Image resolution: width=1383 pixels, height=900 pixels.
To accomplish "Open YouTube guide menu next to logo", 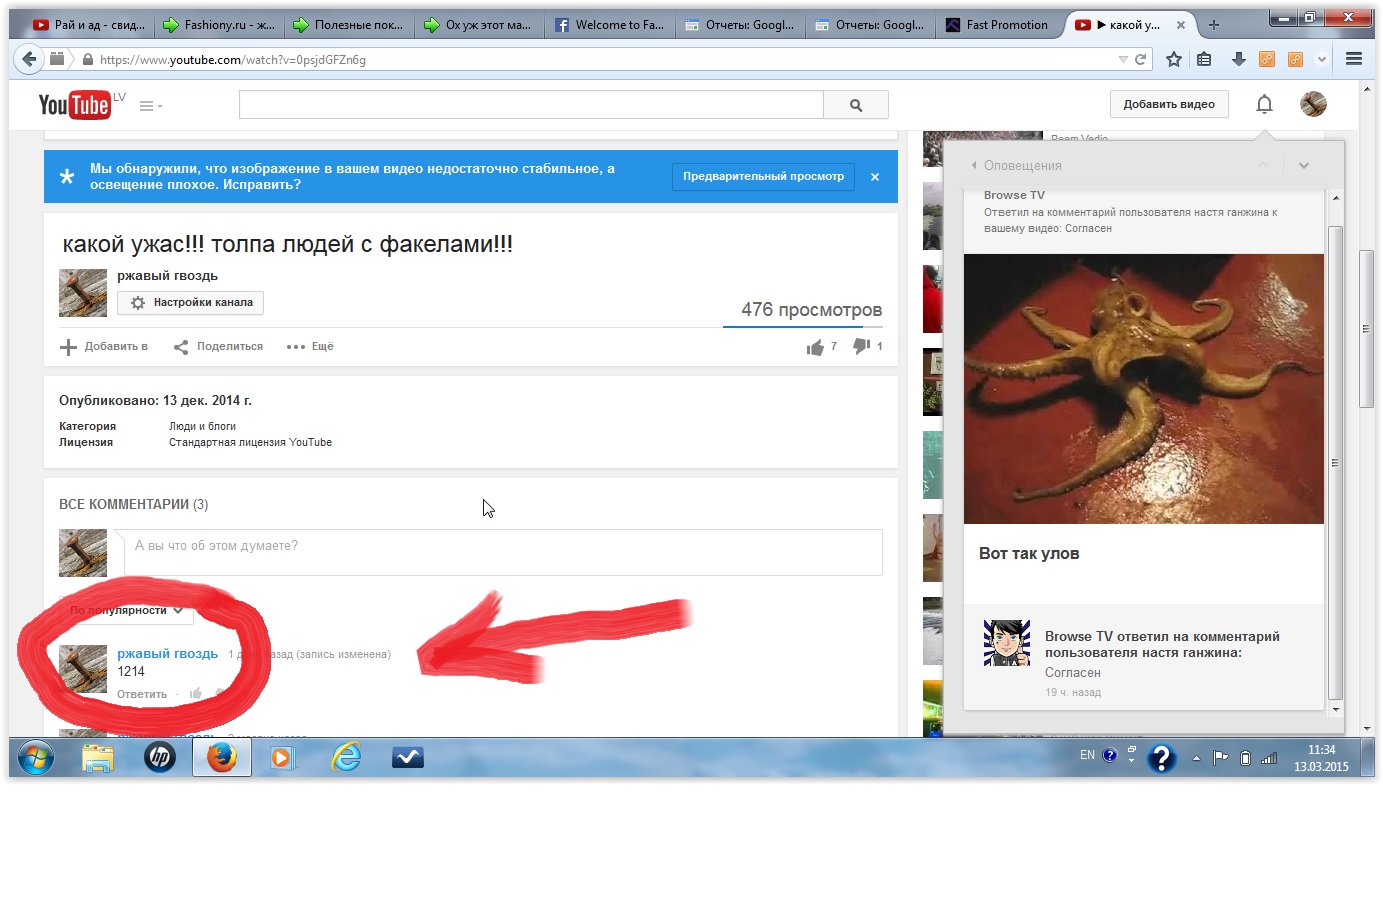I will click(150, 105).
